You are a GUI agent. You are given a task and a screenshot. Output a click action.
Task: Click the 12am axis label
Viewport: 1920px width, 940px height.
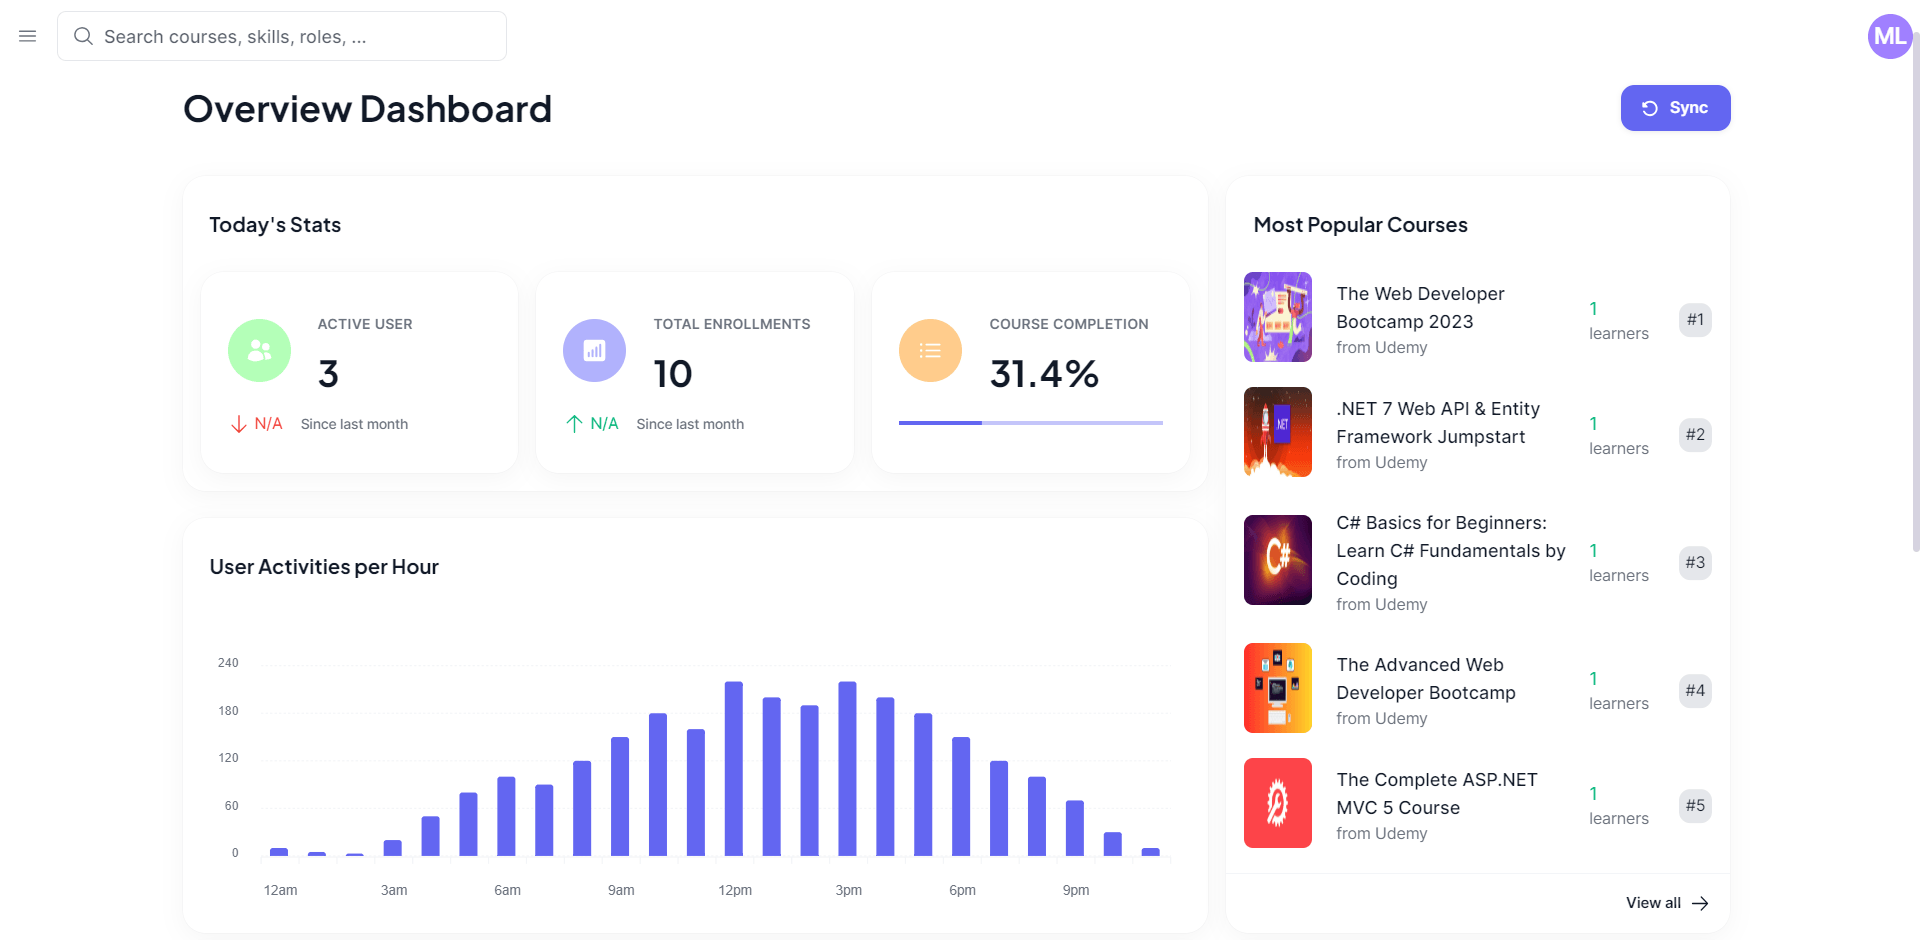click(280, 890)
